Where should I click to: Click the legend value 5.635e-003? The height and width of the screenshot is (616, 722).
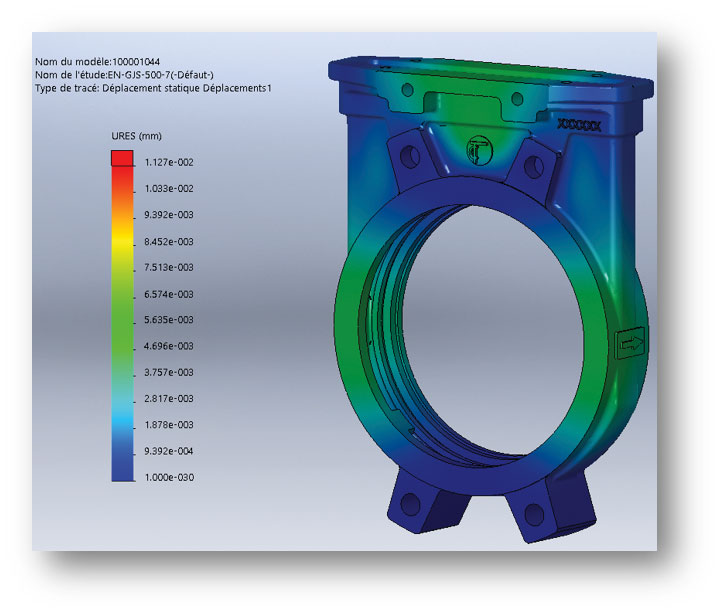click(169, 320)
